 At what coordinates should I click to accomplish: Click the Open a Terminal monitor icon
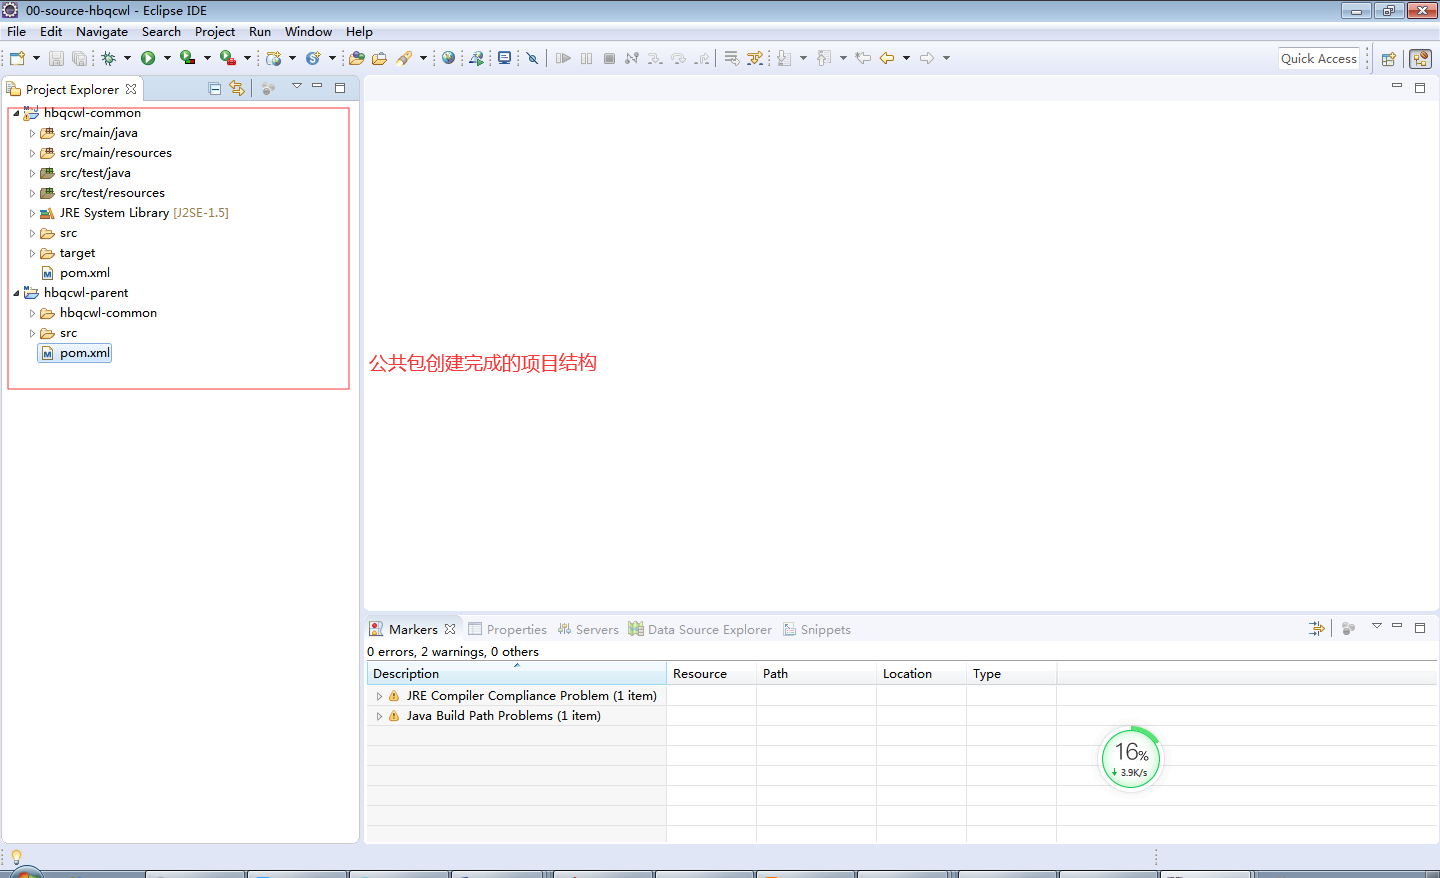click(505, 58)
